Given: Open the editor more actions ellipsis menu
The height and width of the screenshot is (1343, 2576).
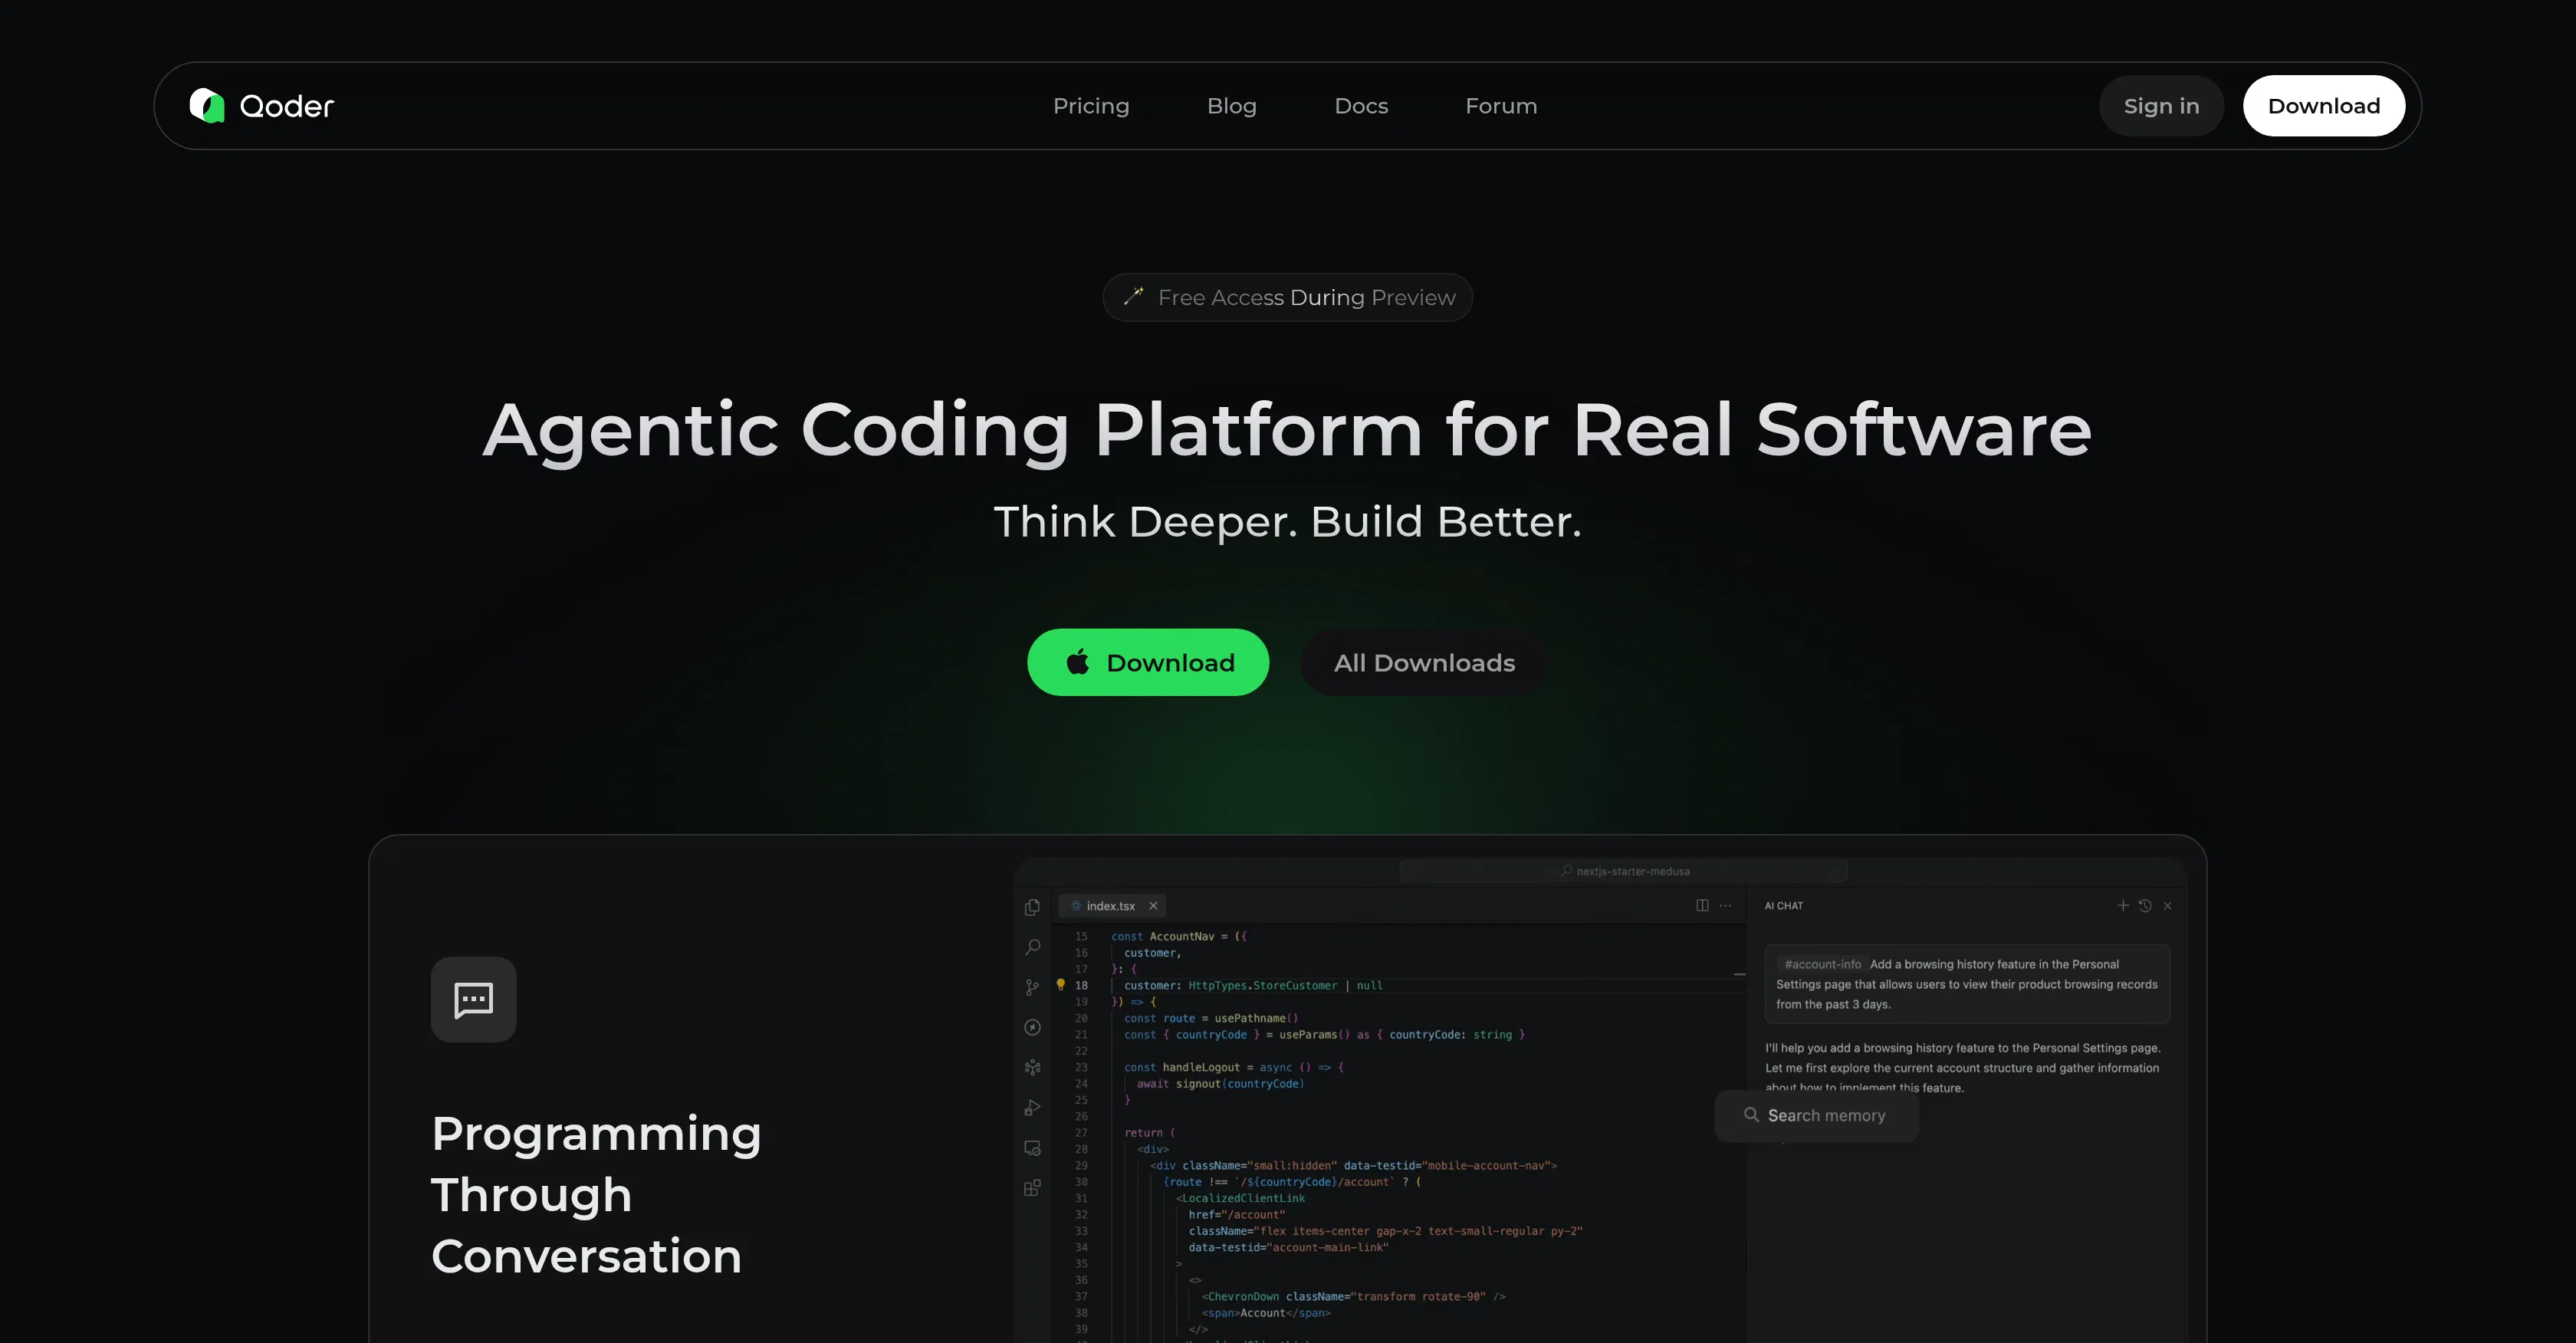Looking at the screenshot, I should 1725,906.
